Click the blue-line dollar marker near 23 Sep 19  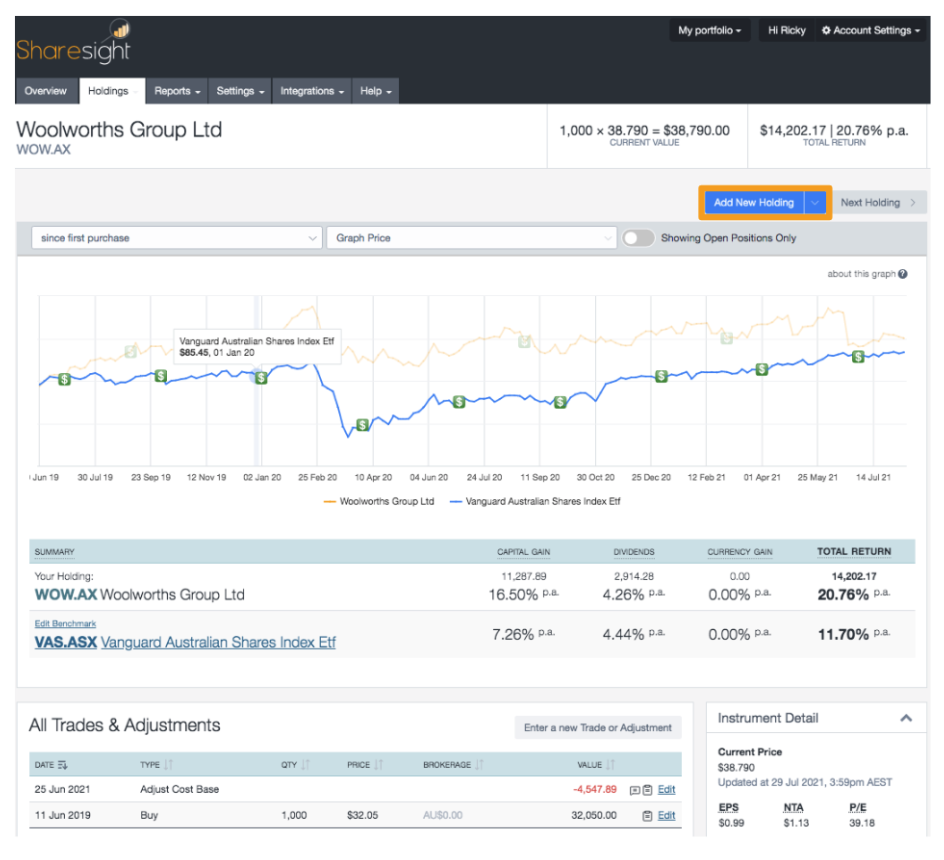coord(161,376)
